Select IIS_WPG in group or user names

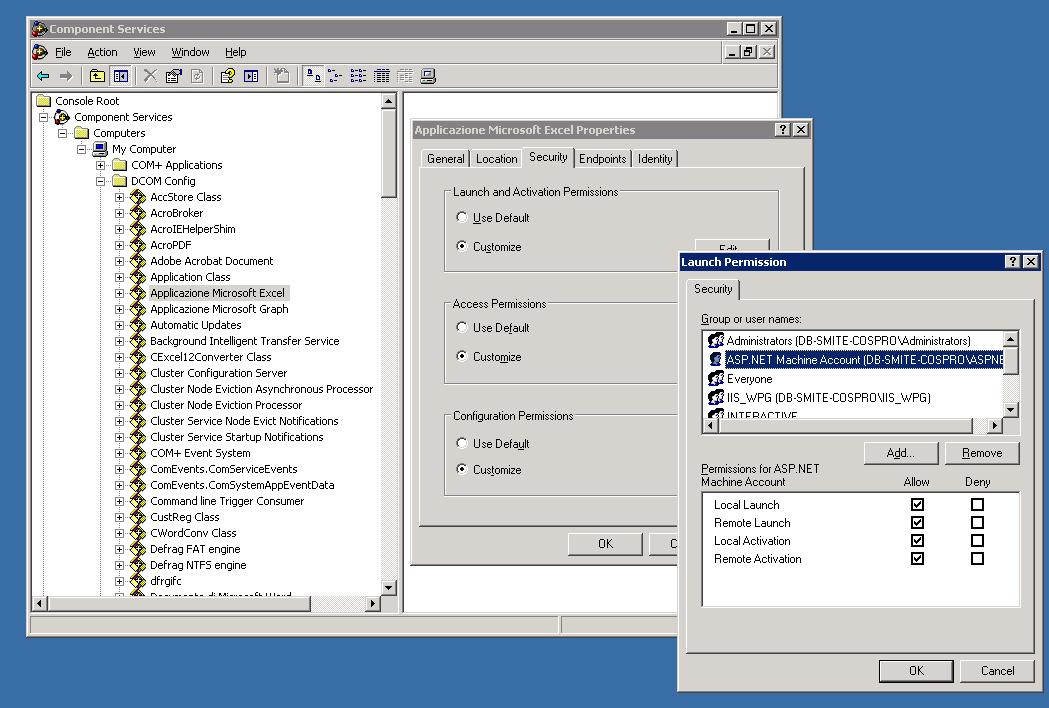[x=828, y=397]
